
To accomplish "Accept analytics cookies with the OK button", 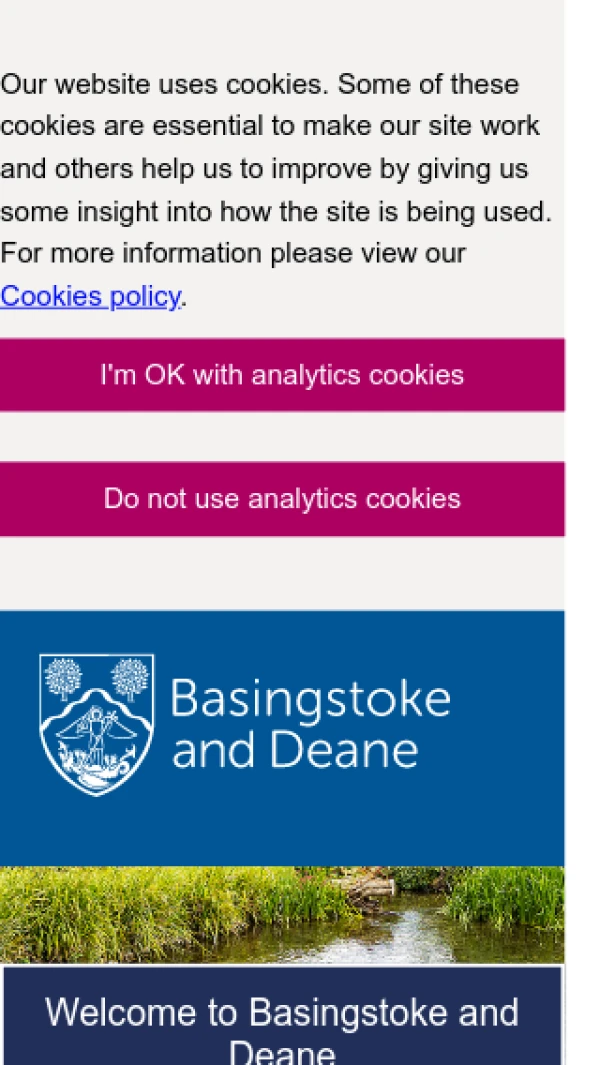I will [282, 375].
